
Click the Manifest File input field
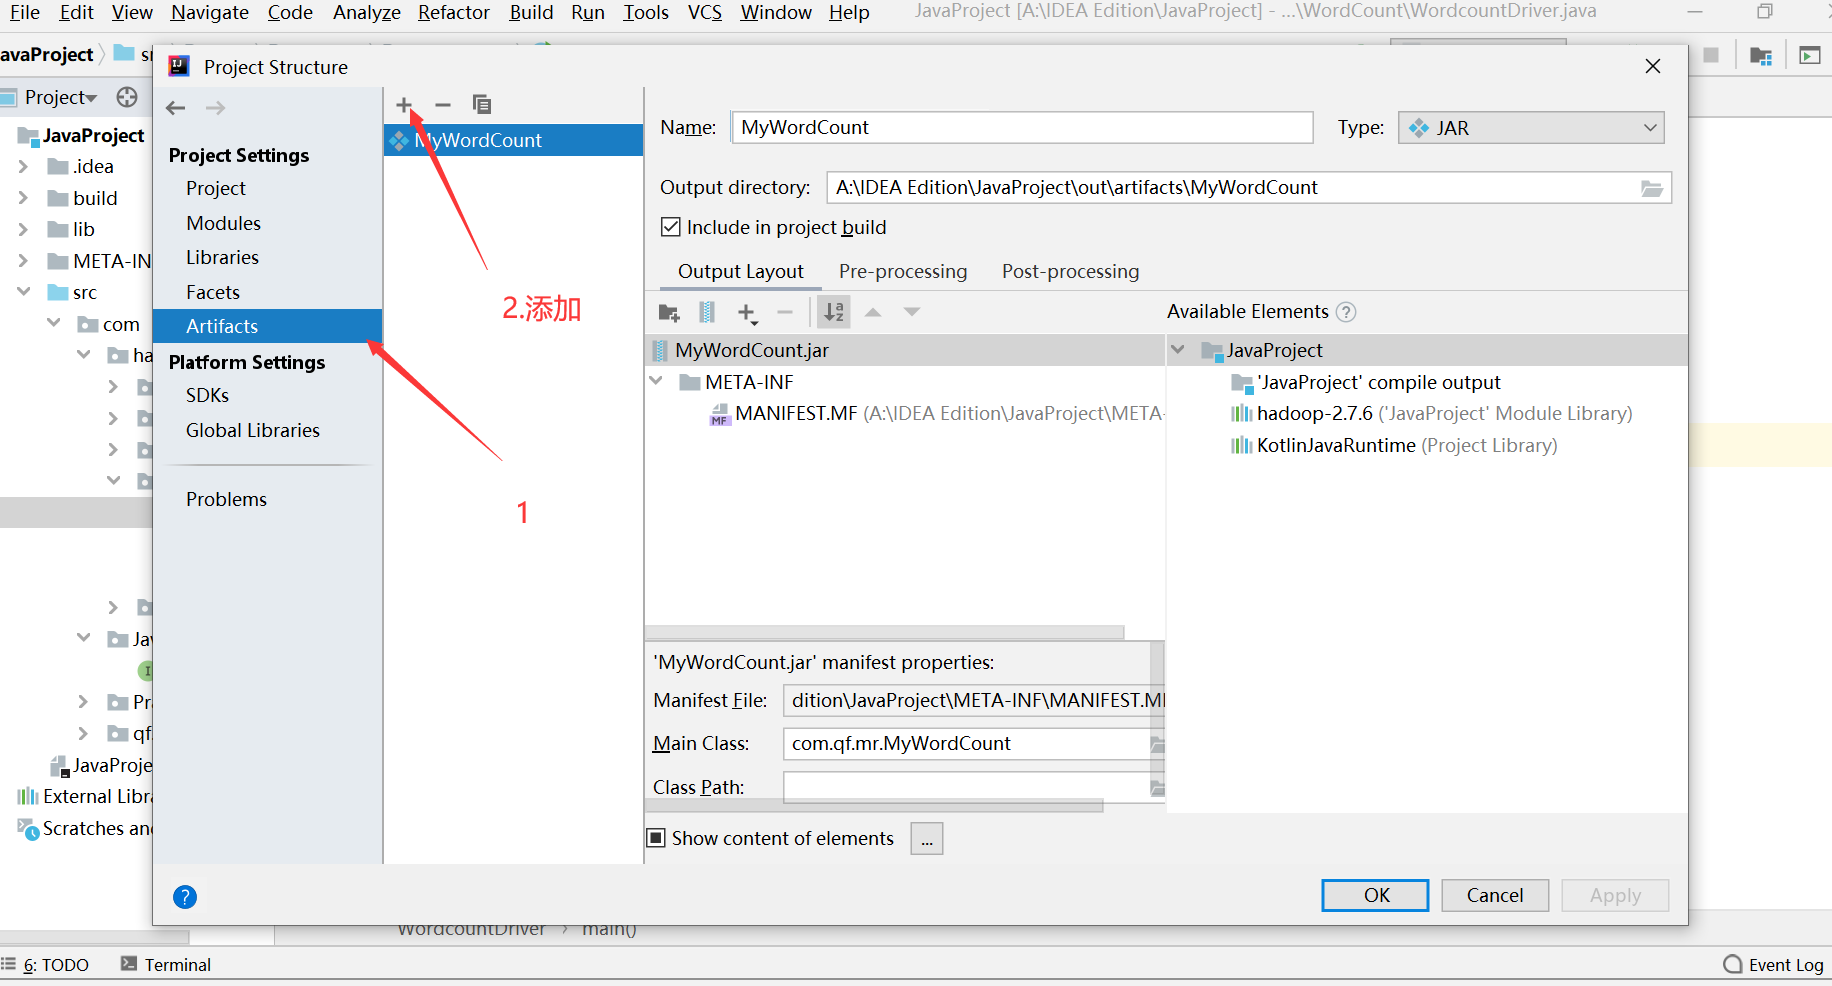974,701
